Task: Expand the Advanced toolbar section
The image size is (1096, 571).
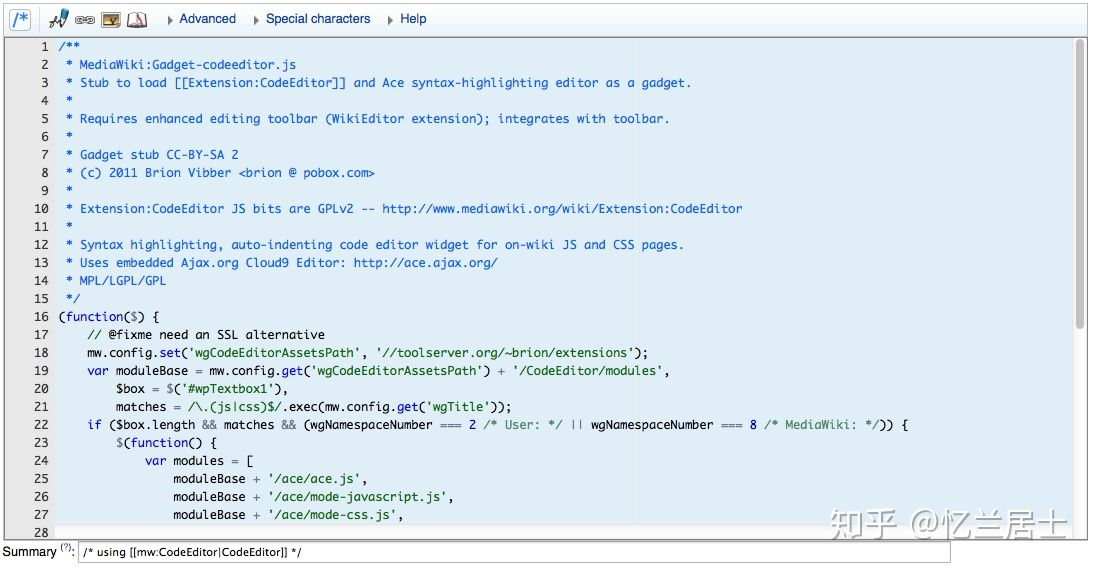Action: tap(202, 19)
